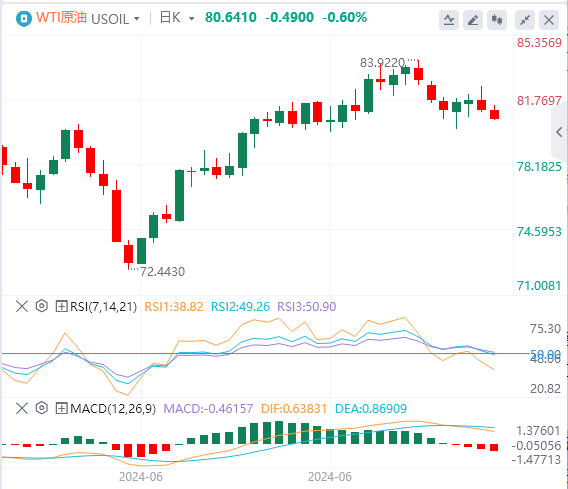Screen dimensions: 568x489
Task: Click the 85.3569 price axis label
Action: (539, 43)
